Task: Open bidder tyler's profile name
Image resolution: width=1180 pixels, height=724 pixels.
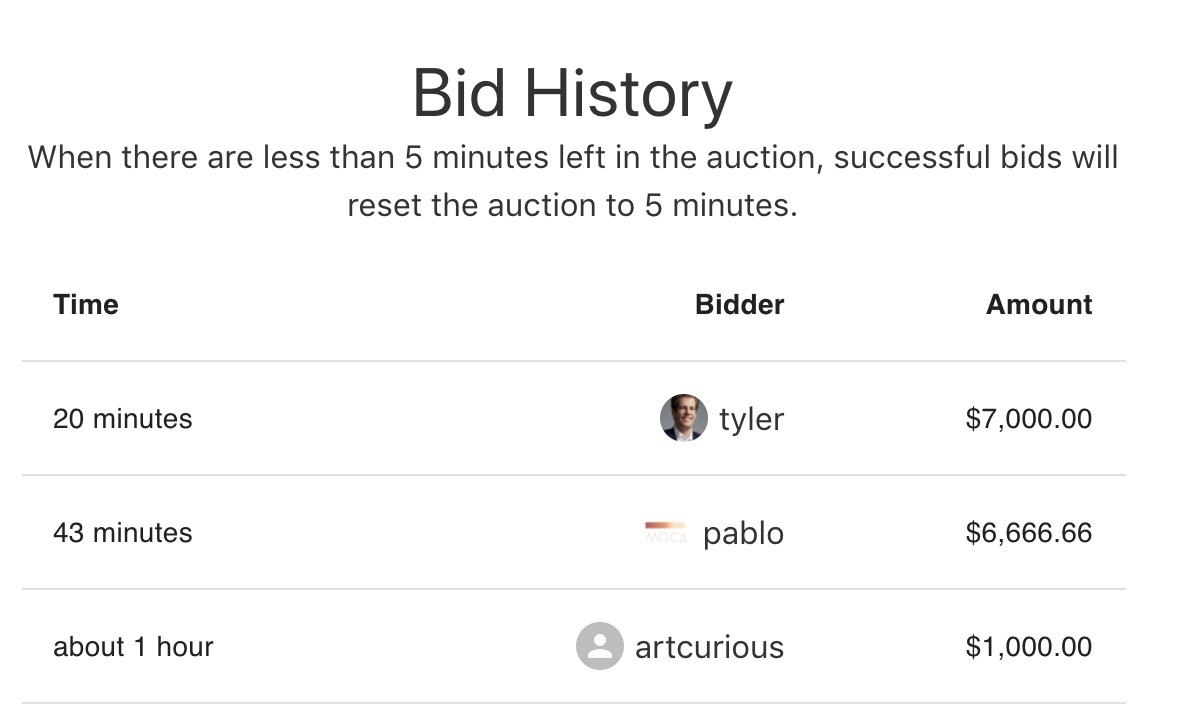Action: tap(751, 419)
